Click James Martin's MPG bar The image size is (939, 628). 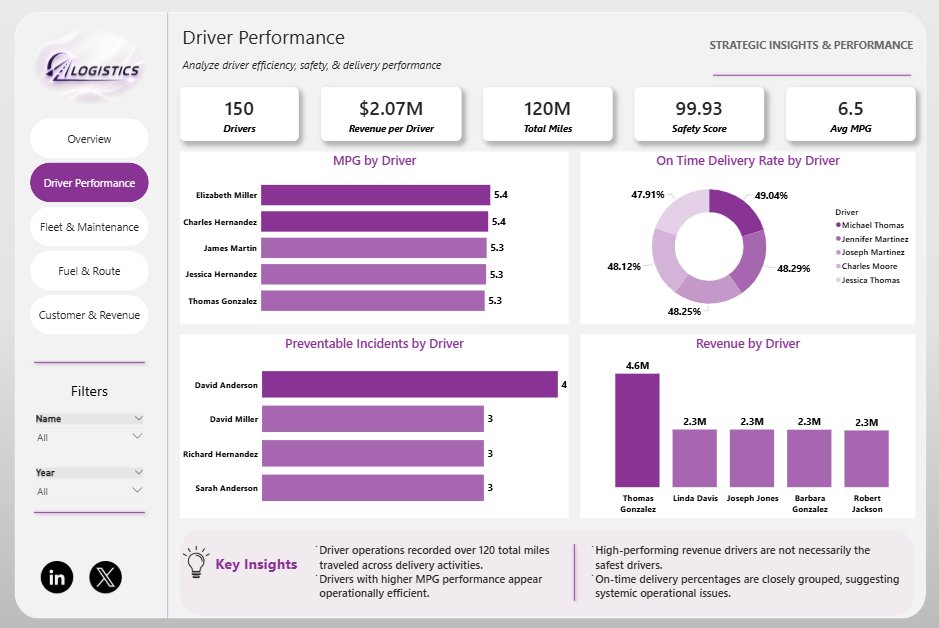pyautogui.click(x=374, y=248)
